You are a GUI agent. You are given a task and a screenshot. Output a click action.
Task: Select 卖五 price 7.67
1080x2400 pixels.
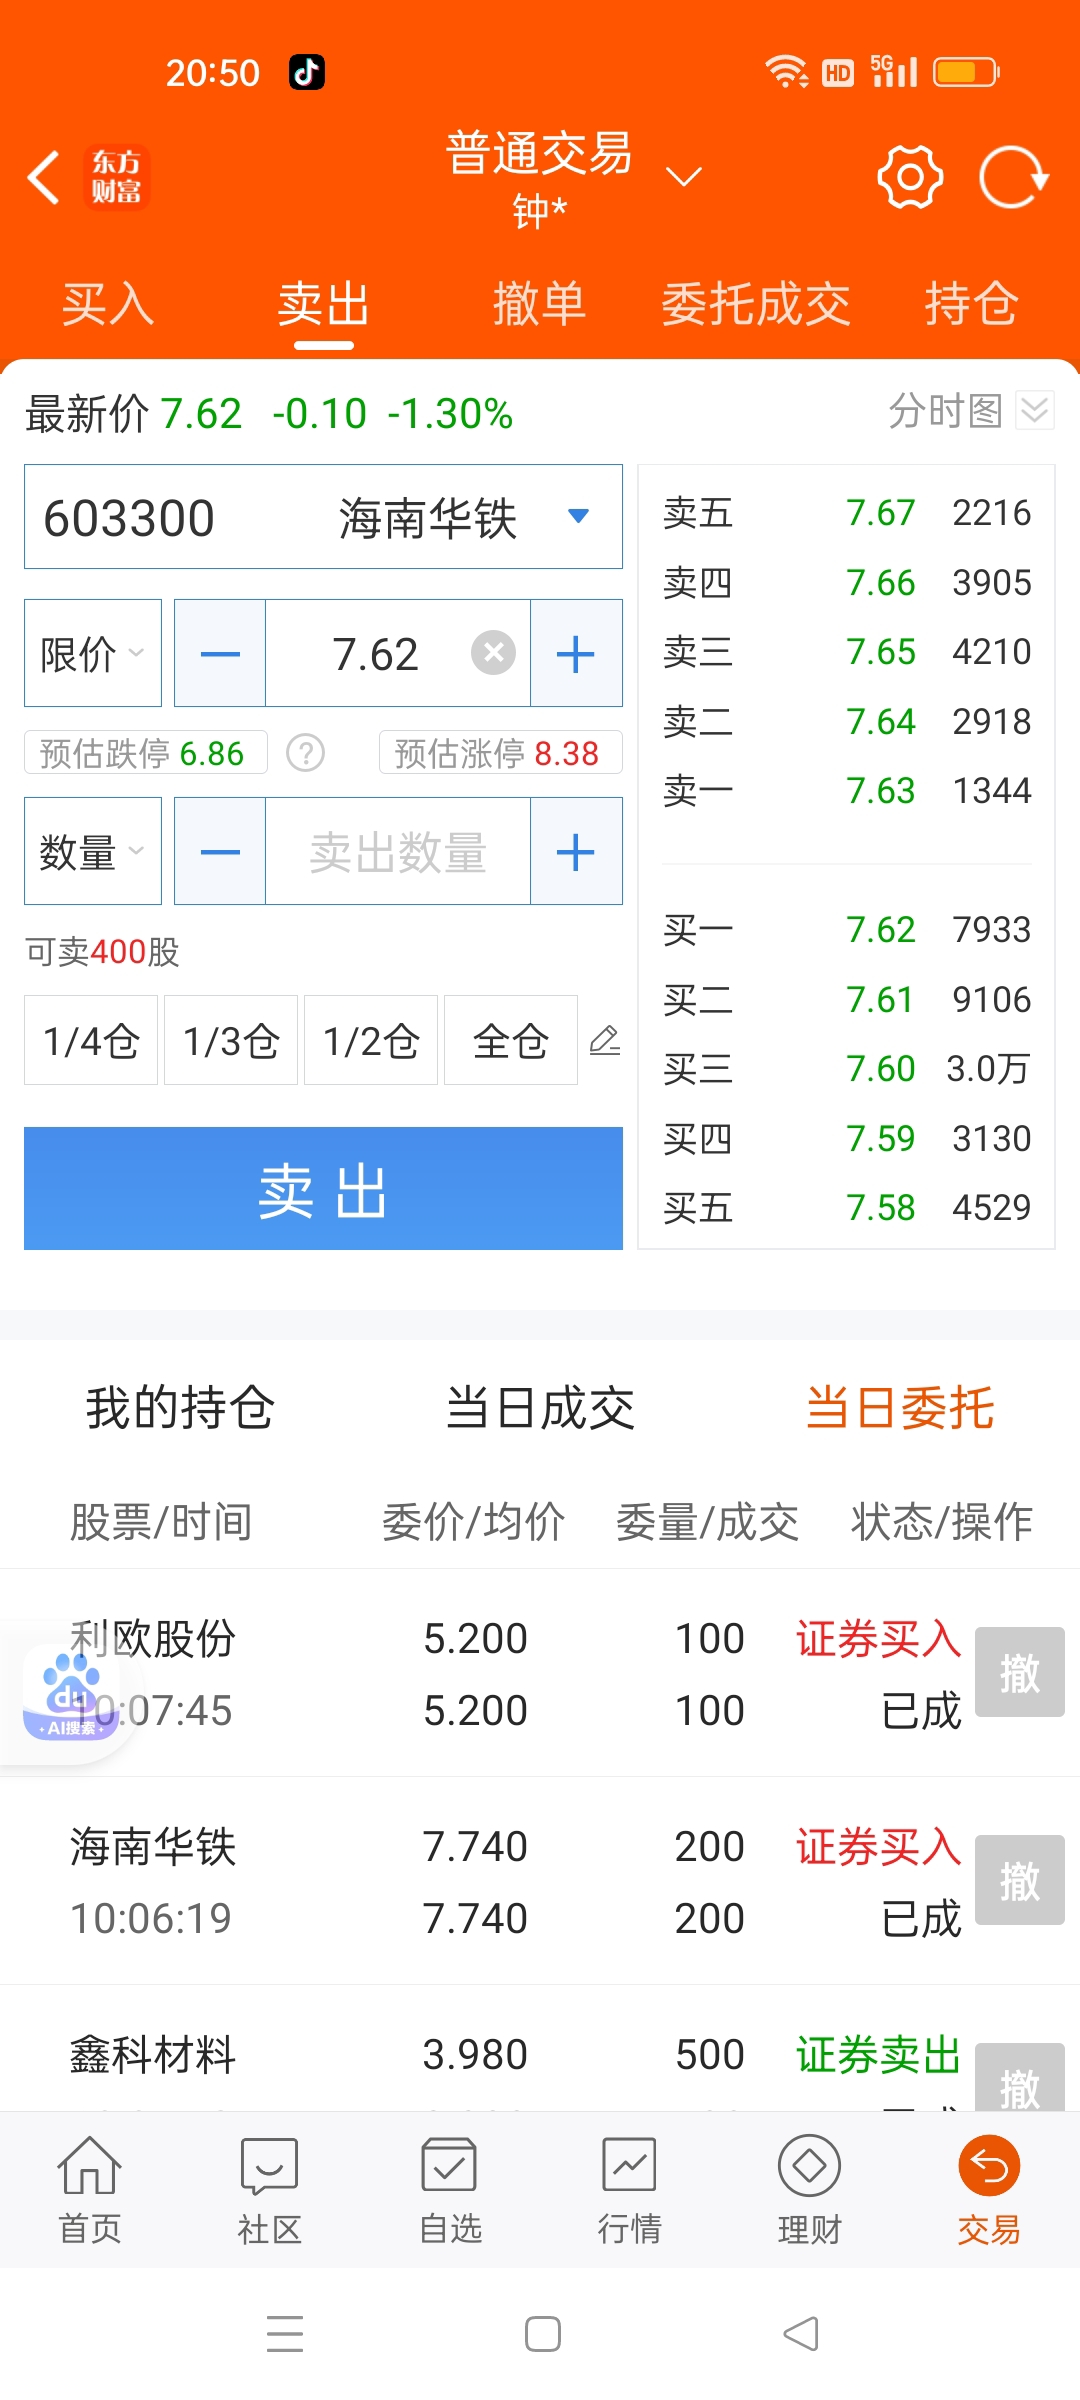pyautogui.click(x=847, y=513)
